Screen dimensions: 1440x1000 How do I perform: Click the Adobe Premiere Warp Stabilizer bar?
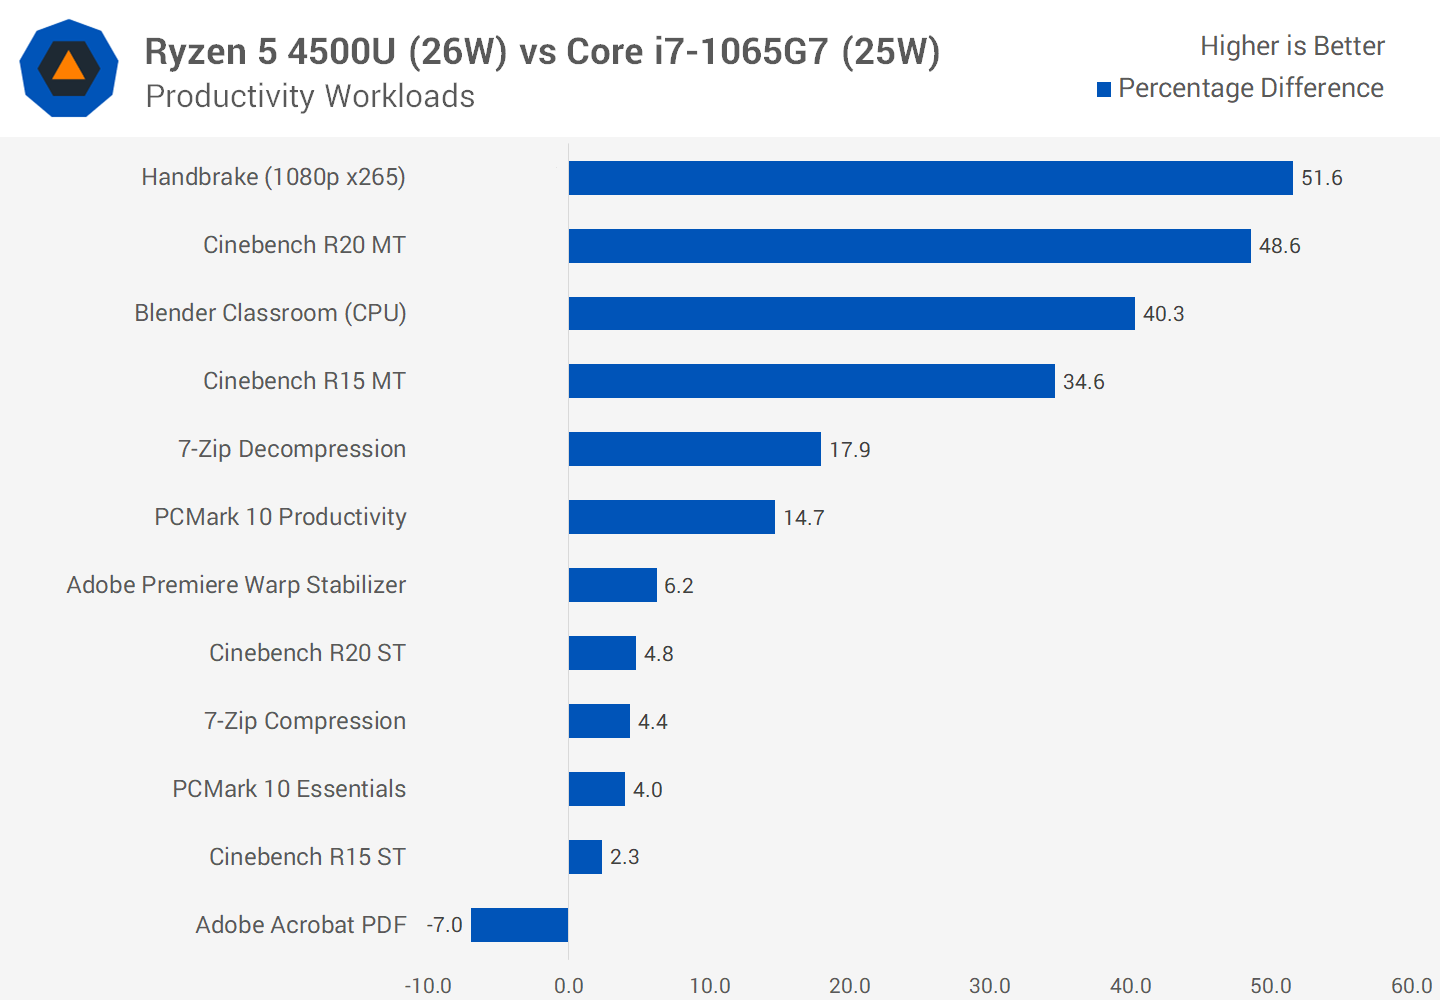click(612, 585)
